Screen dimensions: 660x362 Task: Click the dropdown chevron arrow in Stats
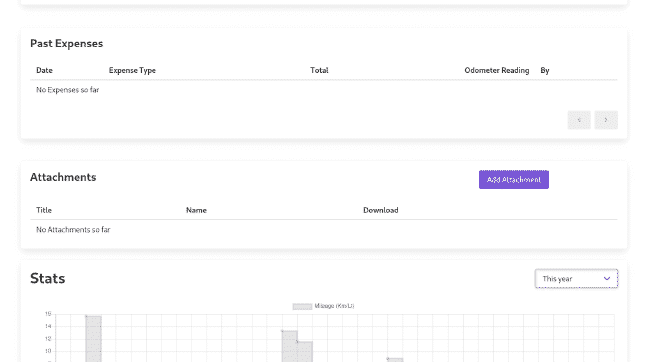click(607, 279)
